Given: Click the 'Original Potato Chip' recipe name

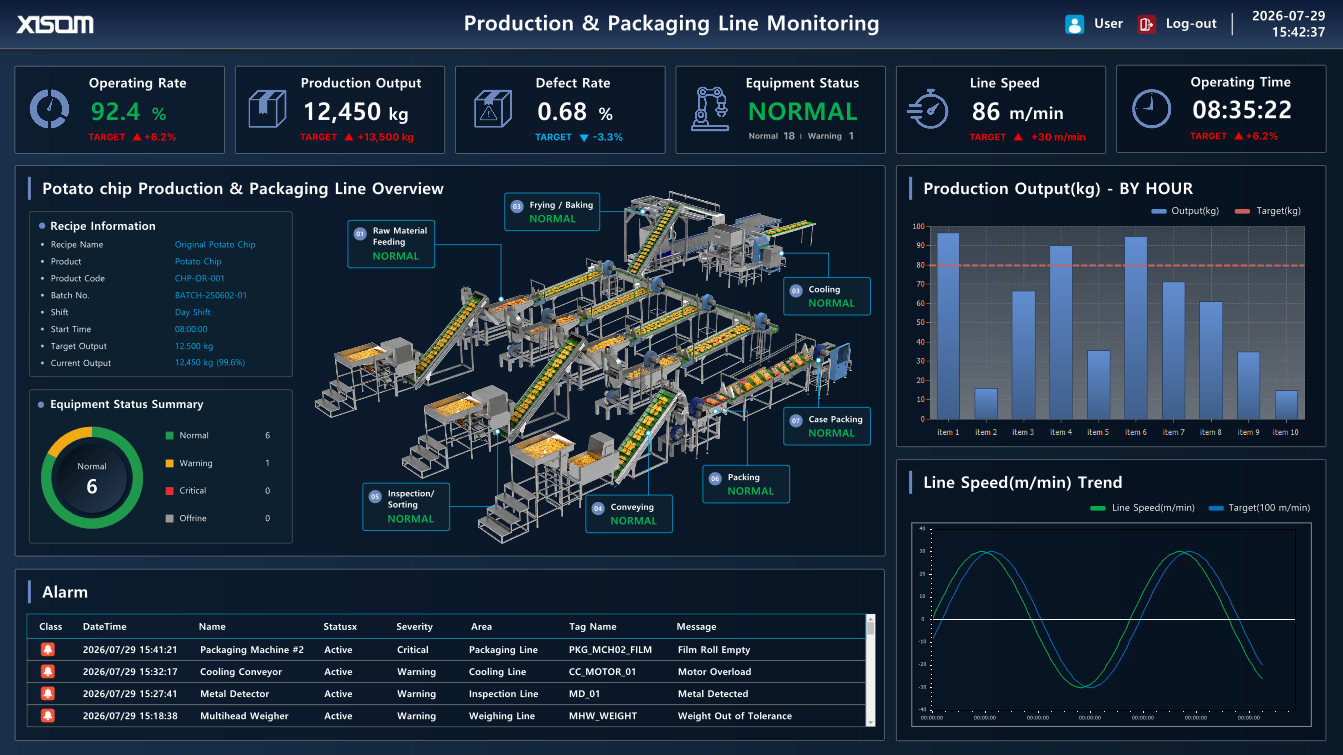Looking at the screenshot, I should click(x=215, y=245).
